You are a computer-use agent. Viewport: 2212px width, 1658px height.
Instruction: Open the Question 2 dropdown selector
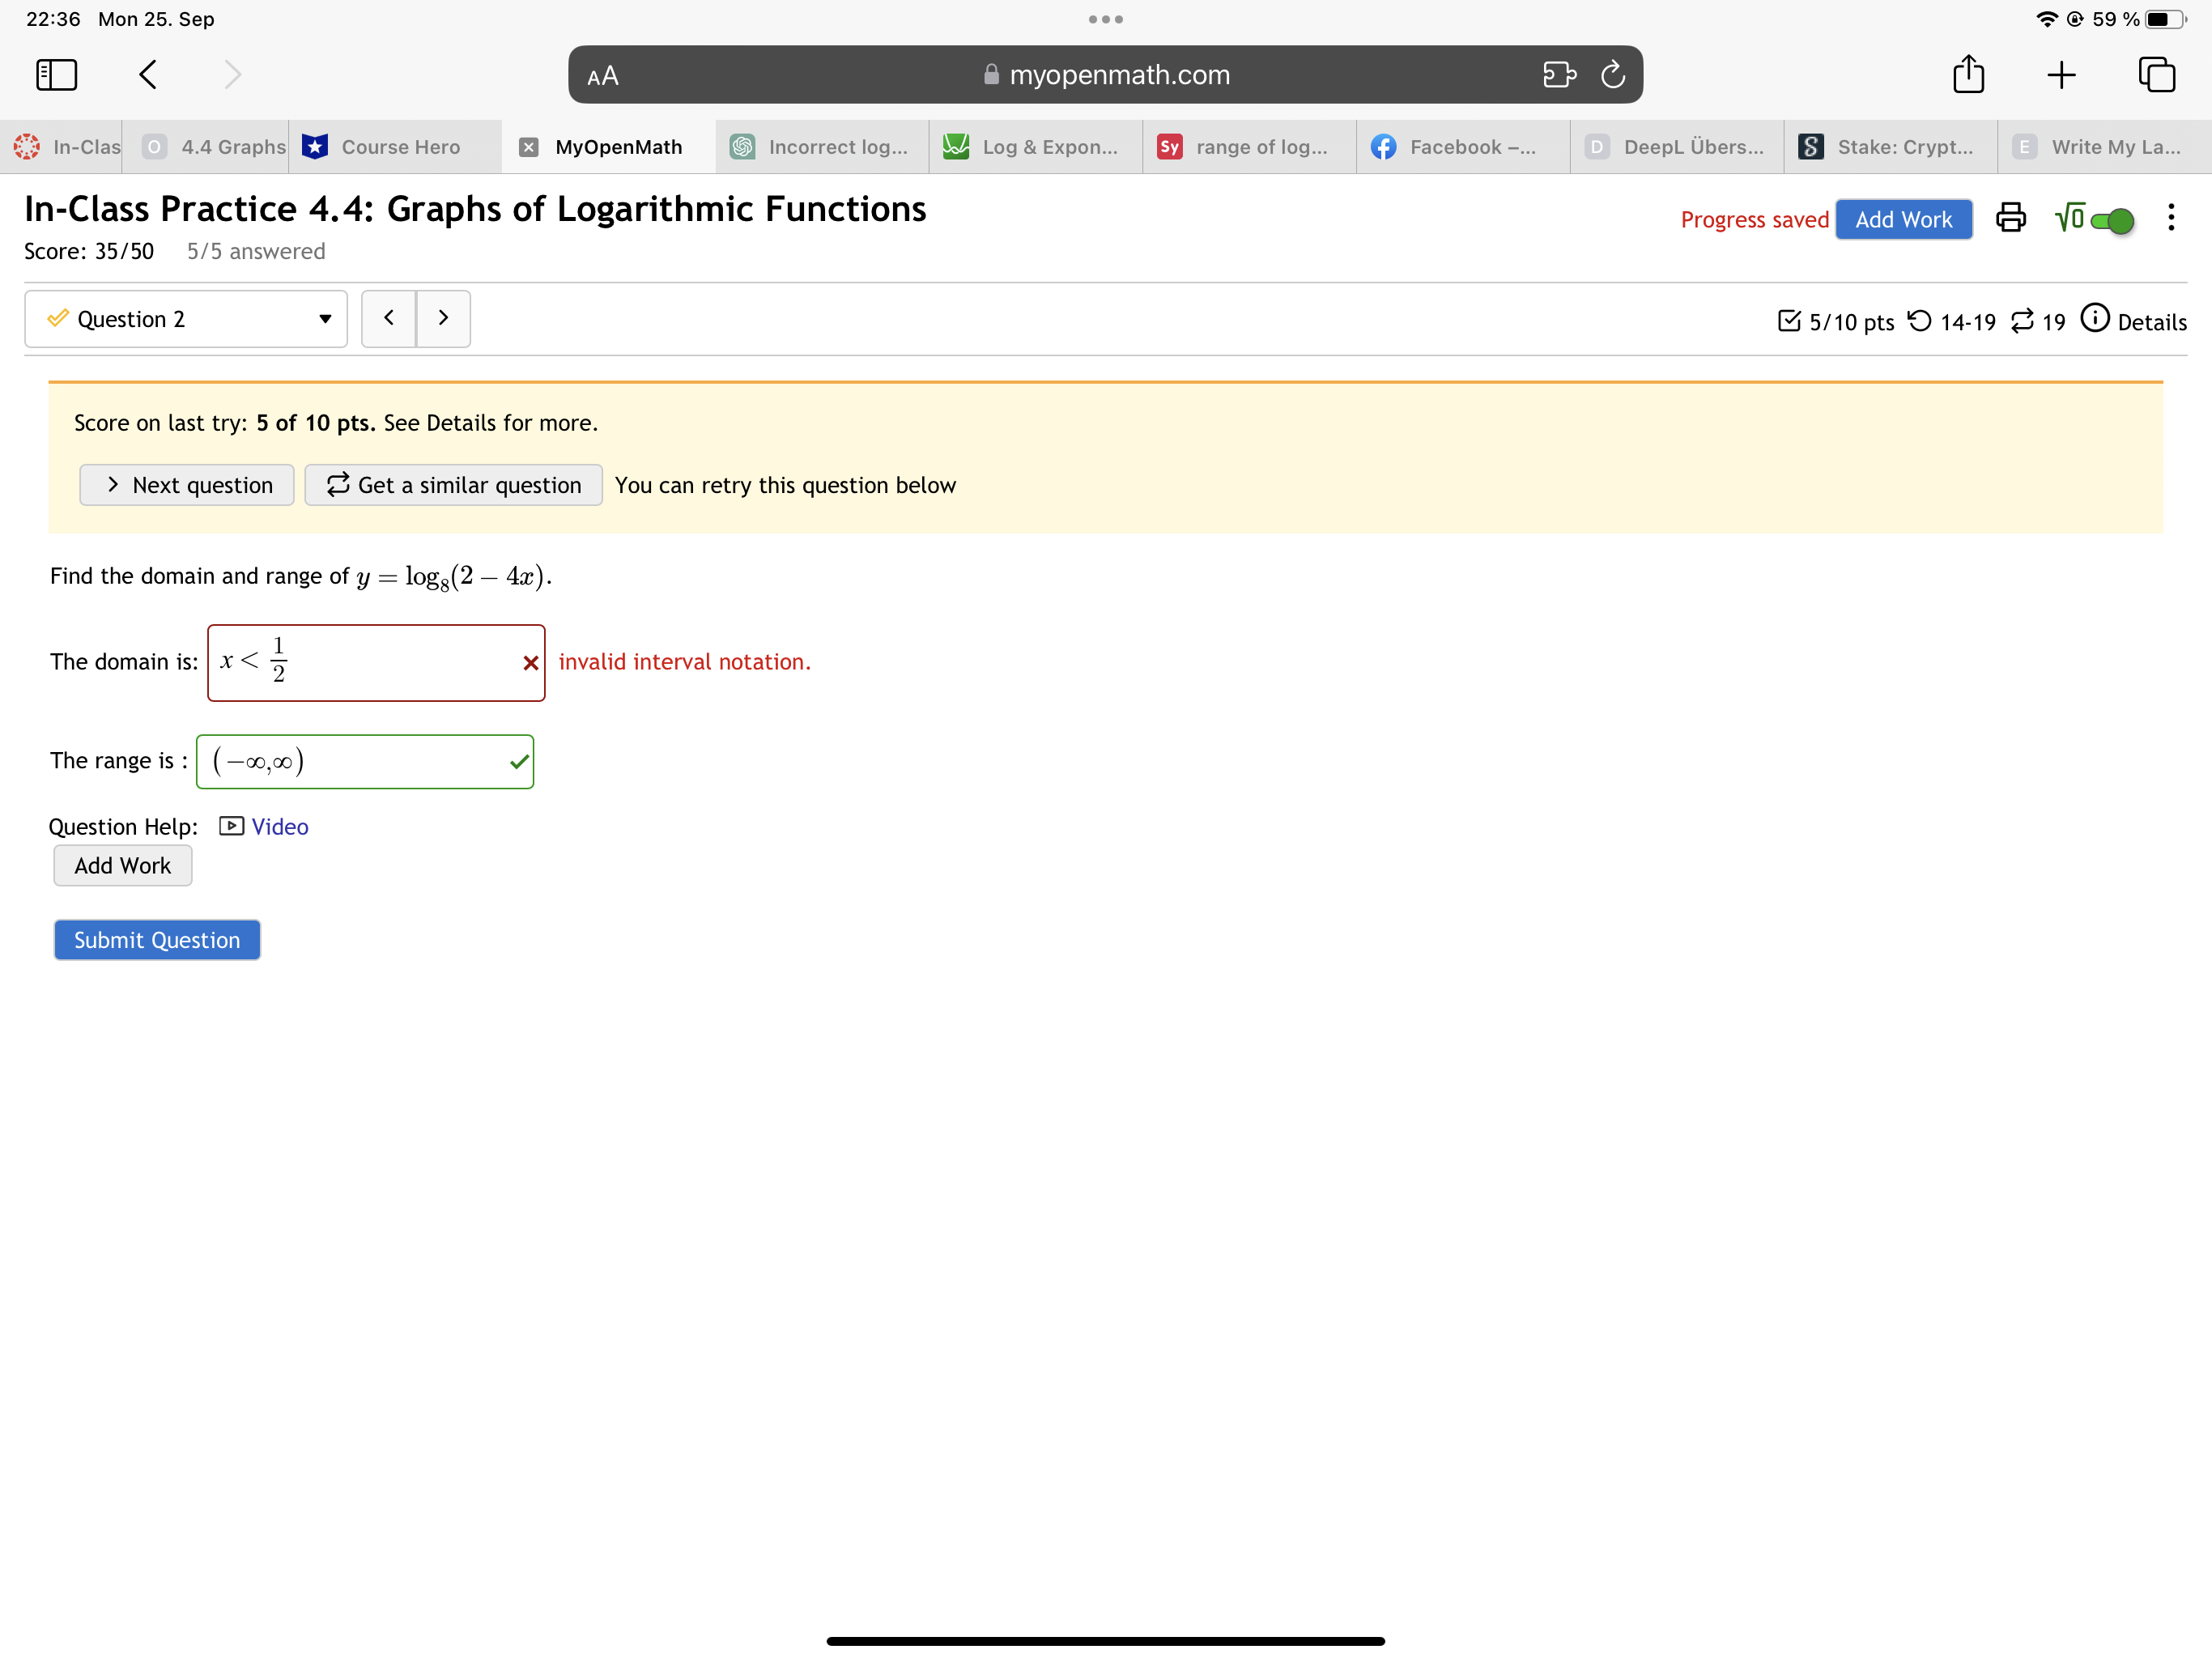[186, 319]
